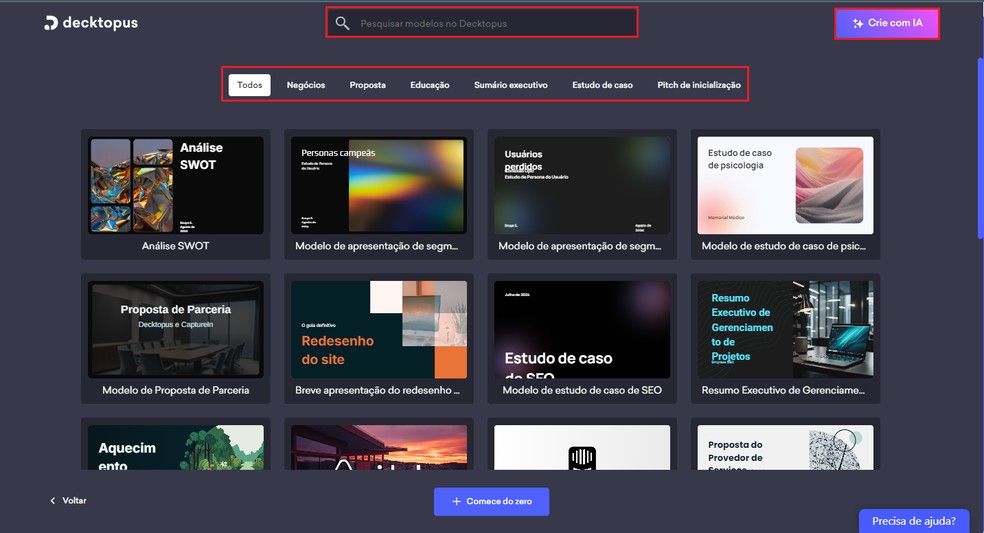Screen dimensions: 984x533
Task: Select the Todos category tab
Action: point(249,85)
